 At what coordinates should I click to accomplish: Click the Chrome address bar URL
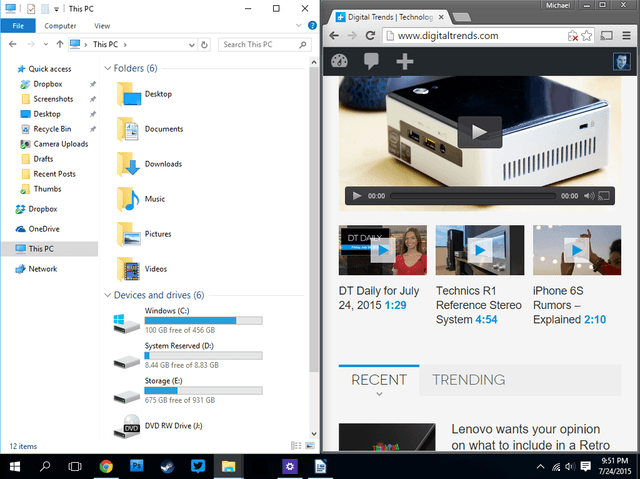(448, 36)
